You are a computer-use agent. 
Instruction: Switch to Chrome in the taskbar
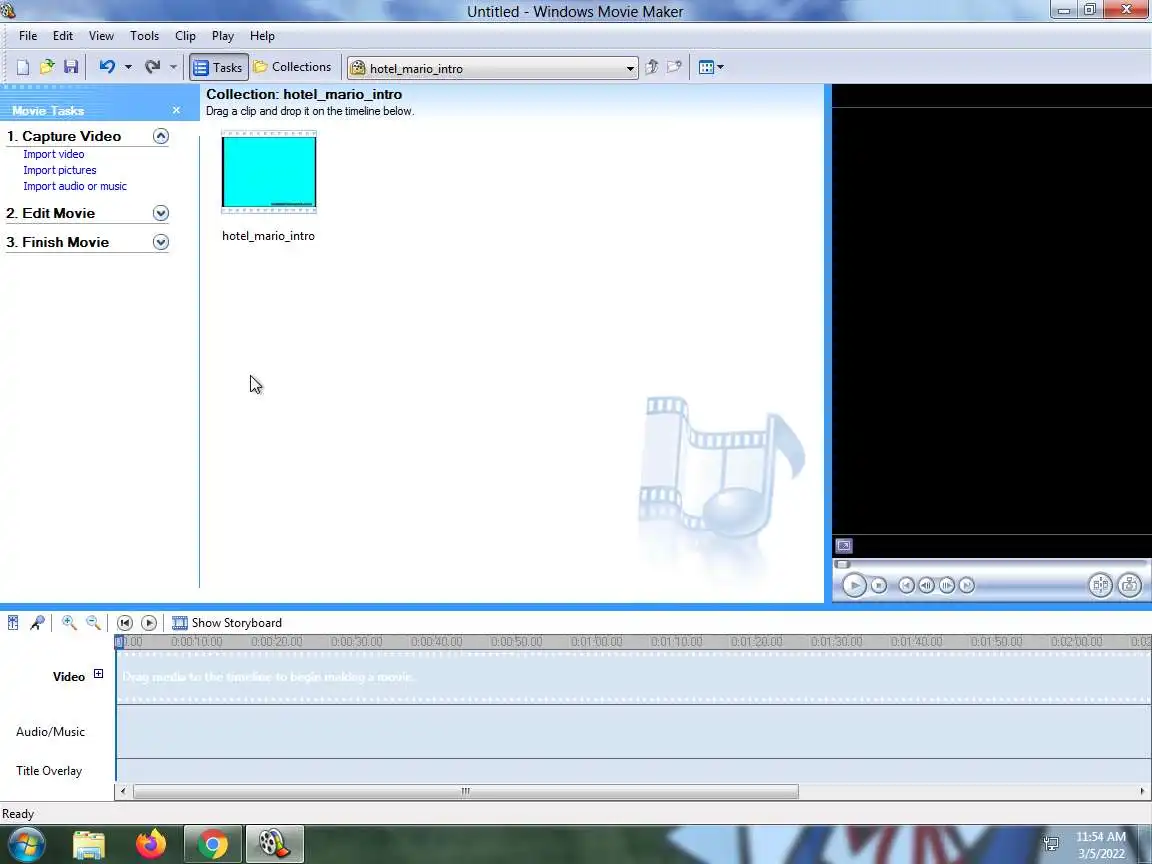[212, 845]
